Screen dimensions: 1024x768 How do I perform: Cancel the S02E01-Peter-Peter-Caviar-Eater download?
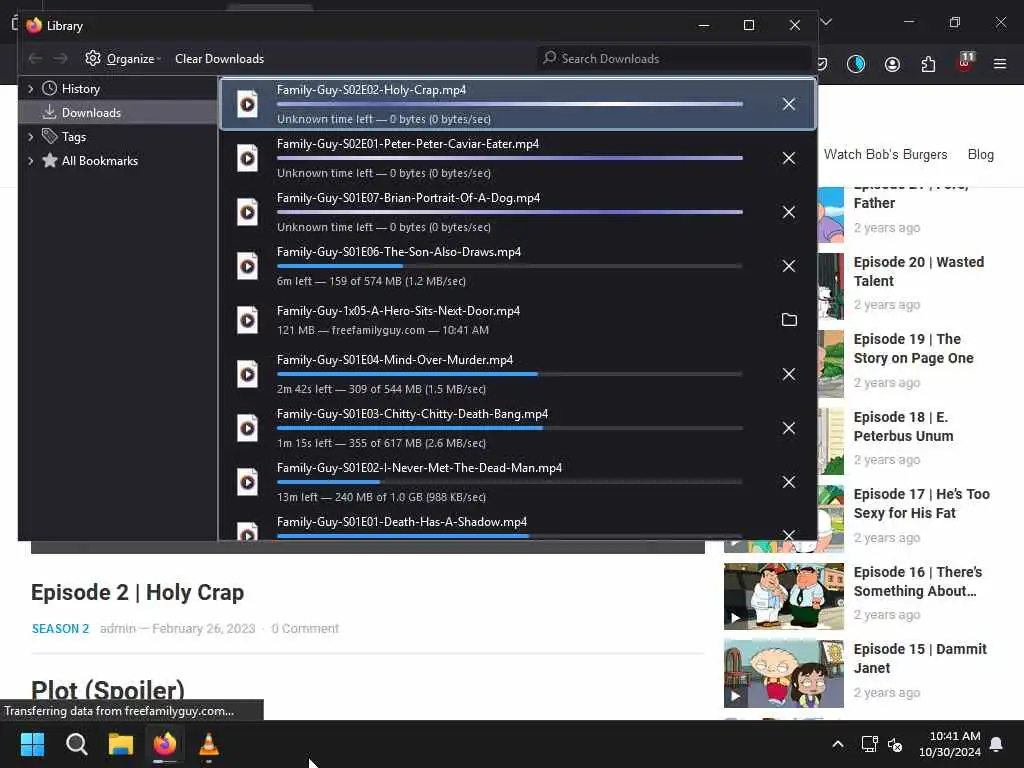click(789, 158)
